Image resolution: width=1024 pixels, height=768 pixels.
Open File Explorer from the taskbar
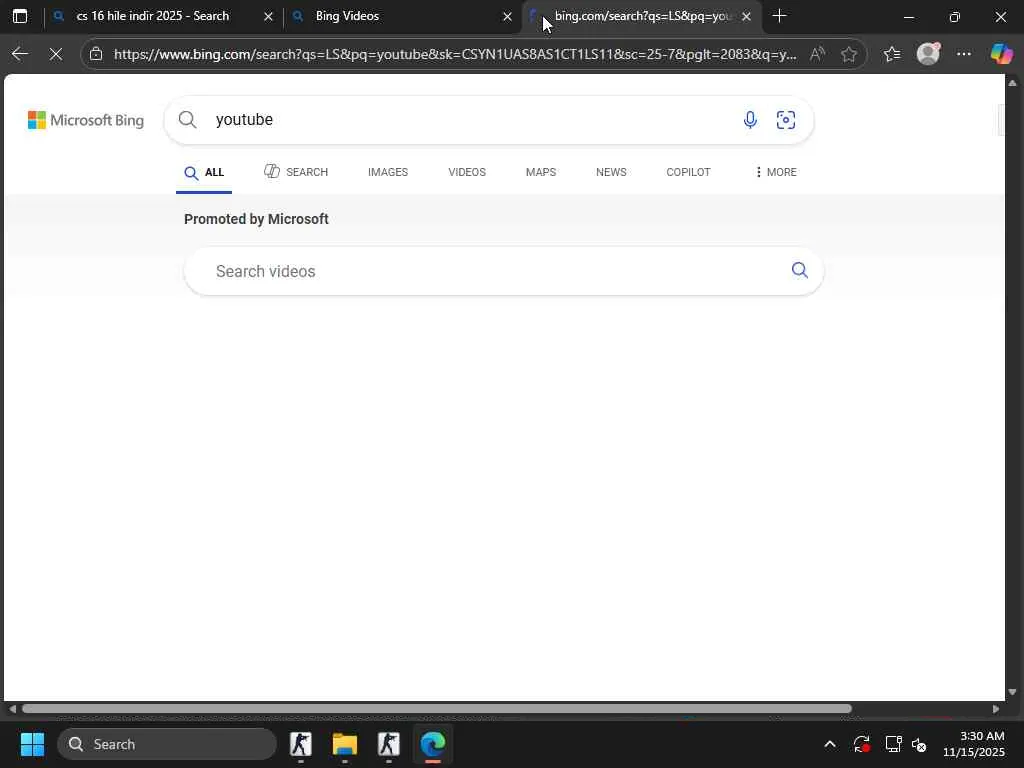pos(345,744)
